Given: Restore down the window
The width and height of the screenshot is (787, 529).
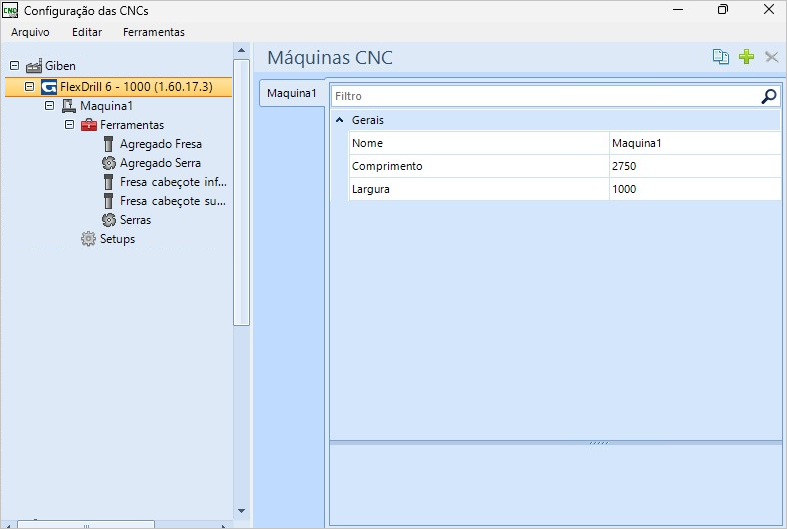Looking at the screenshot, I should (x=723, y=10).
